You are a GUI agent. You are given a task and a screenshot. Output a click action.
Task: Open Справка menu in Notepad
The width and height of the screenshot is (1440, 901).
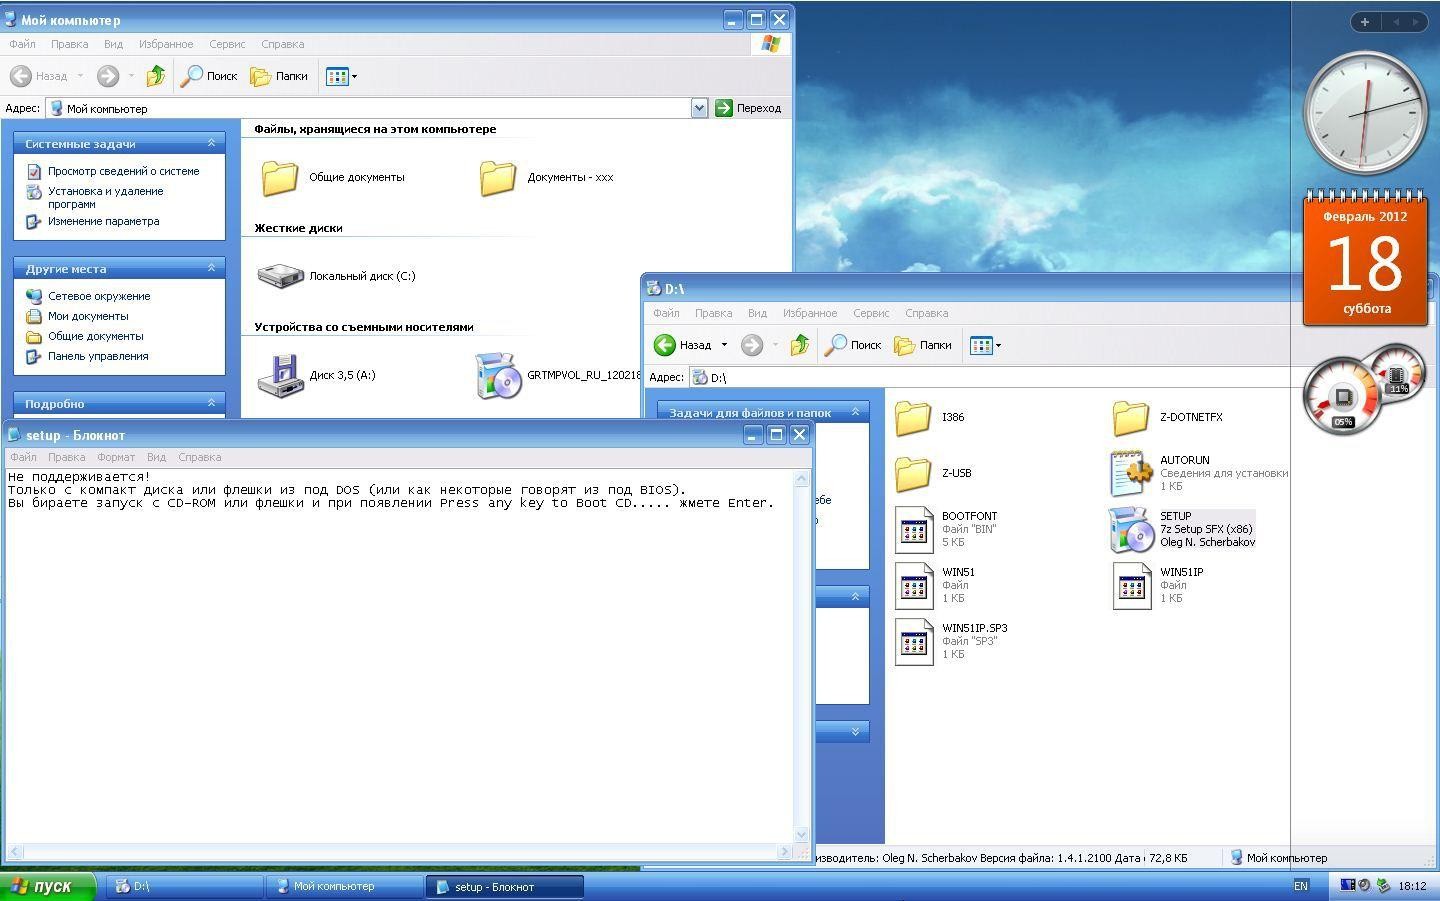point(199,457)
